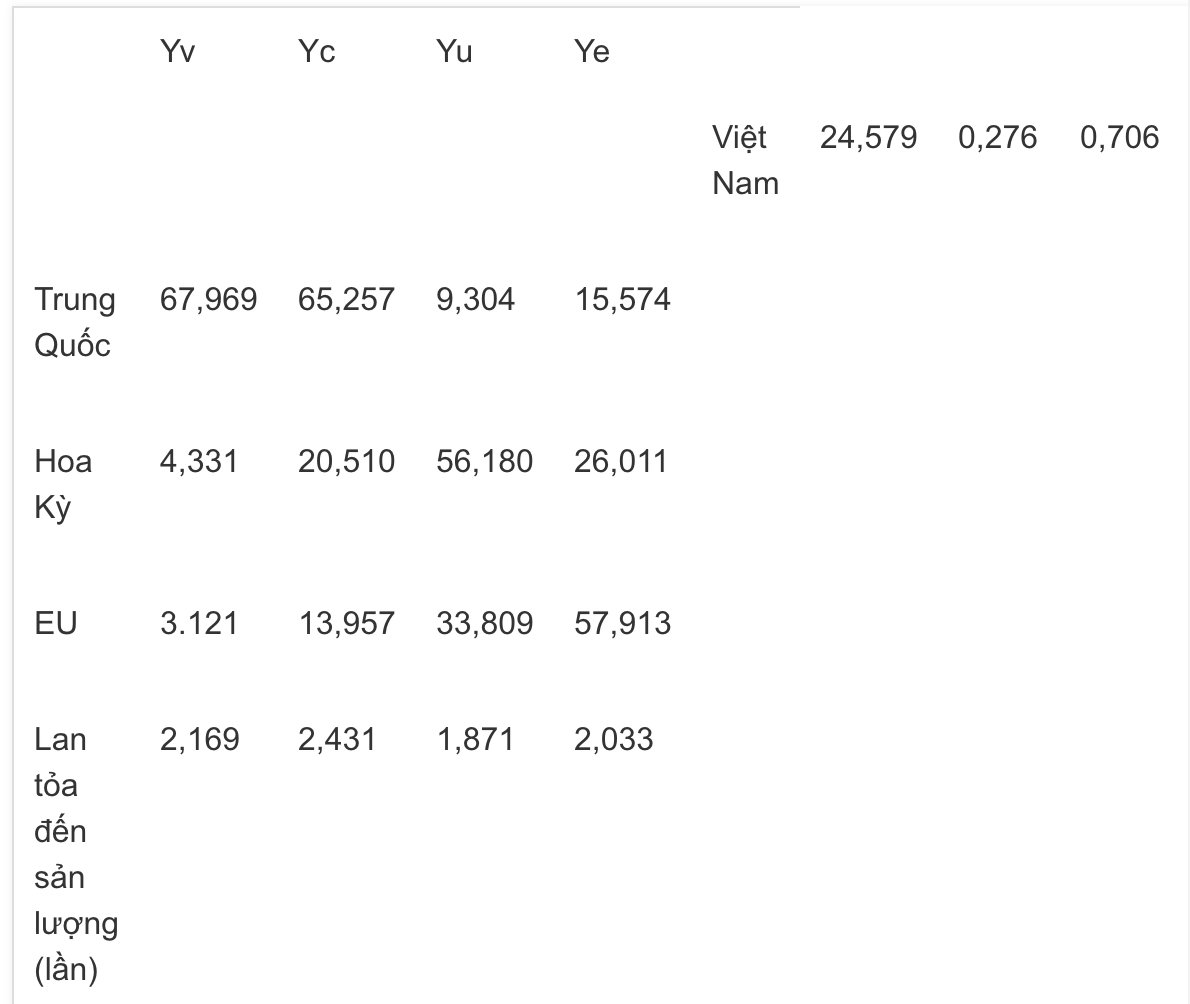Viewport: 1190px width, 1004px height.
Task: Click the EU row label
Action: pyautogui.click(x=56, y=624)
